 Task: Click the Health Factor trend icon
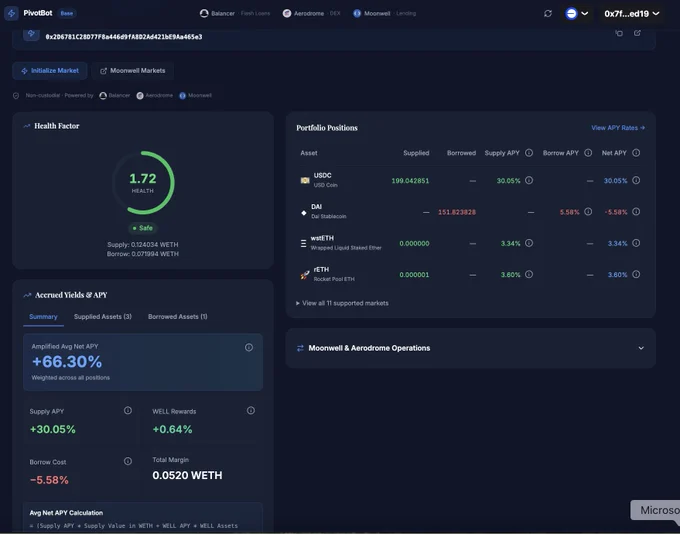point(27,126)
